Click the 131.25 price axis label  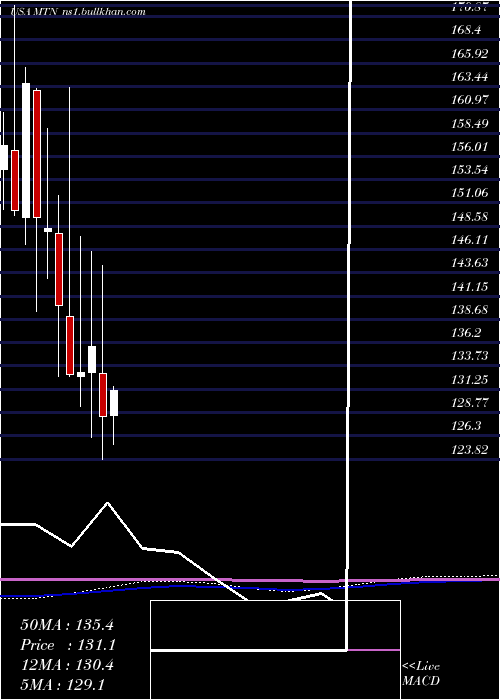click(x=470, y=379)
